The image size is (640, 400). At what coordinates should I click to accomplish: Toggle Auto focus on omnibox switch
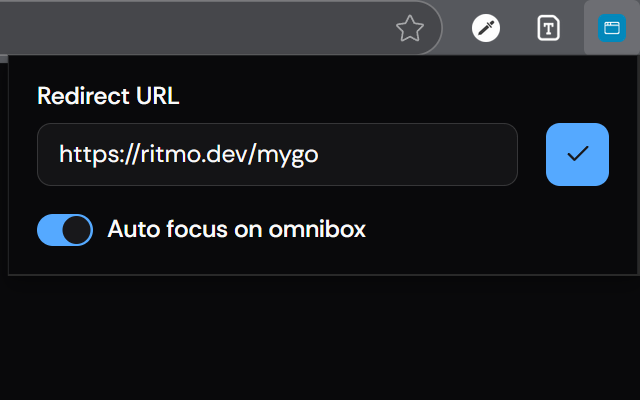point(65,230)
